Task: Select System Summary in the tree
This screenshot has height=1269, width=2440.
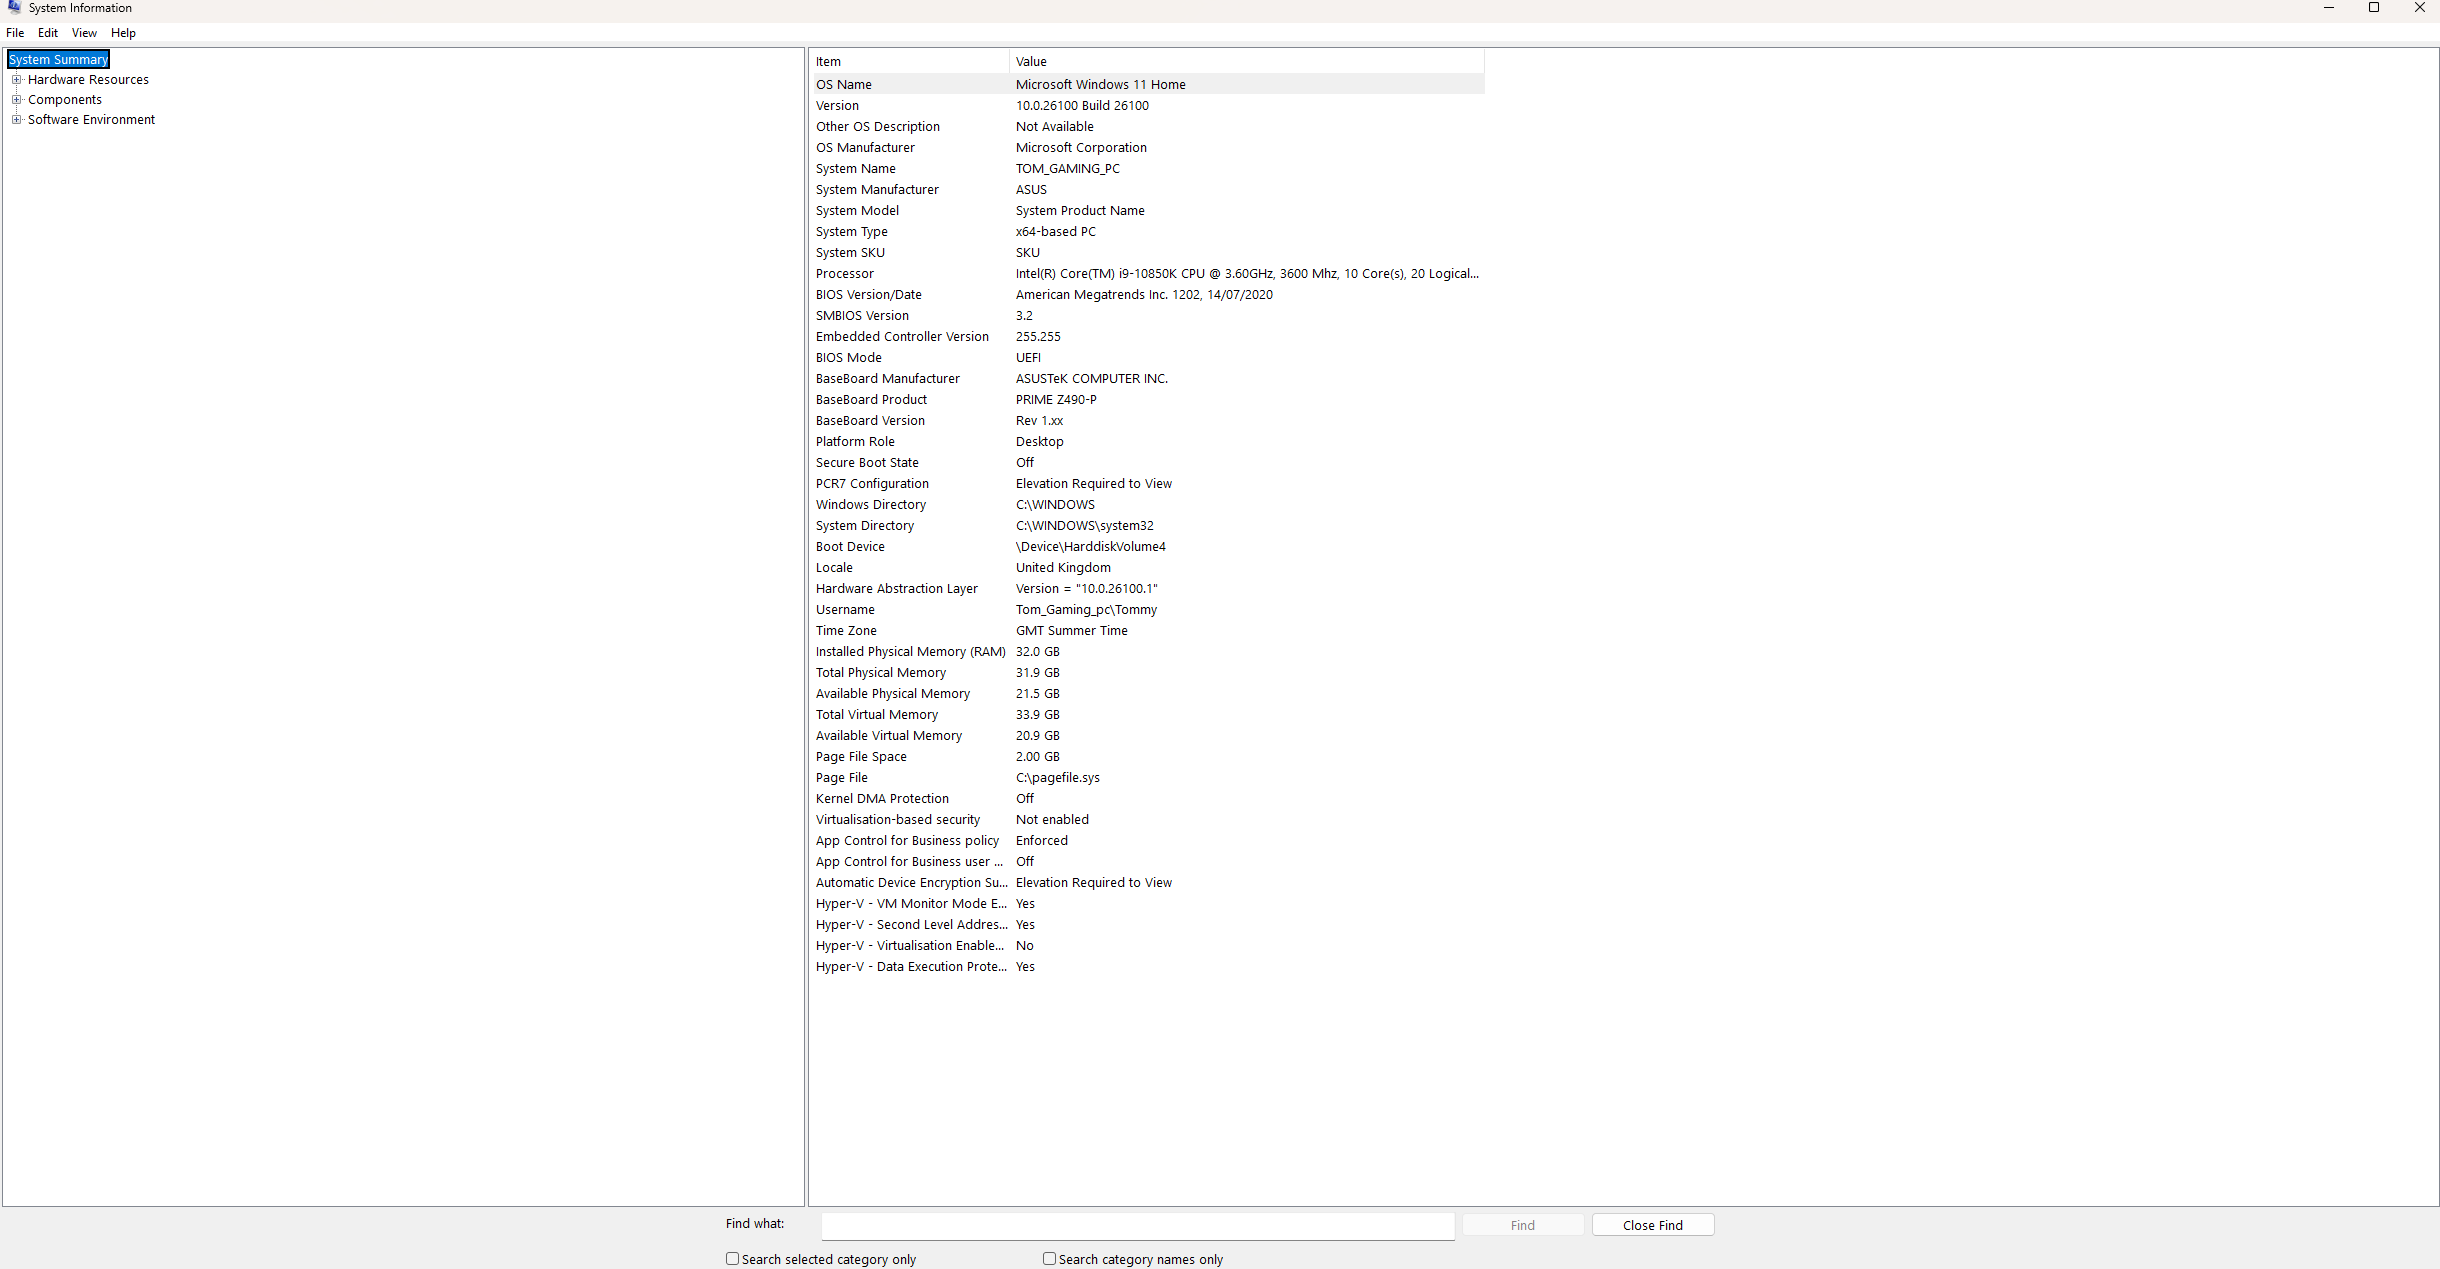Action: coord(58,60)
